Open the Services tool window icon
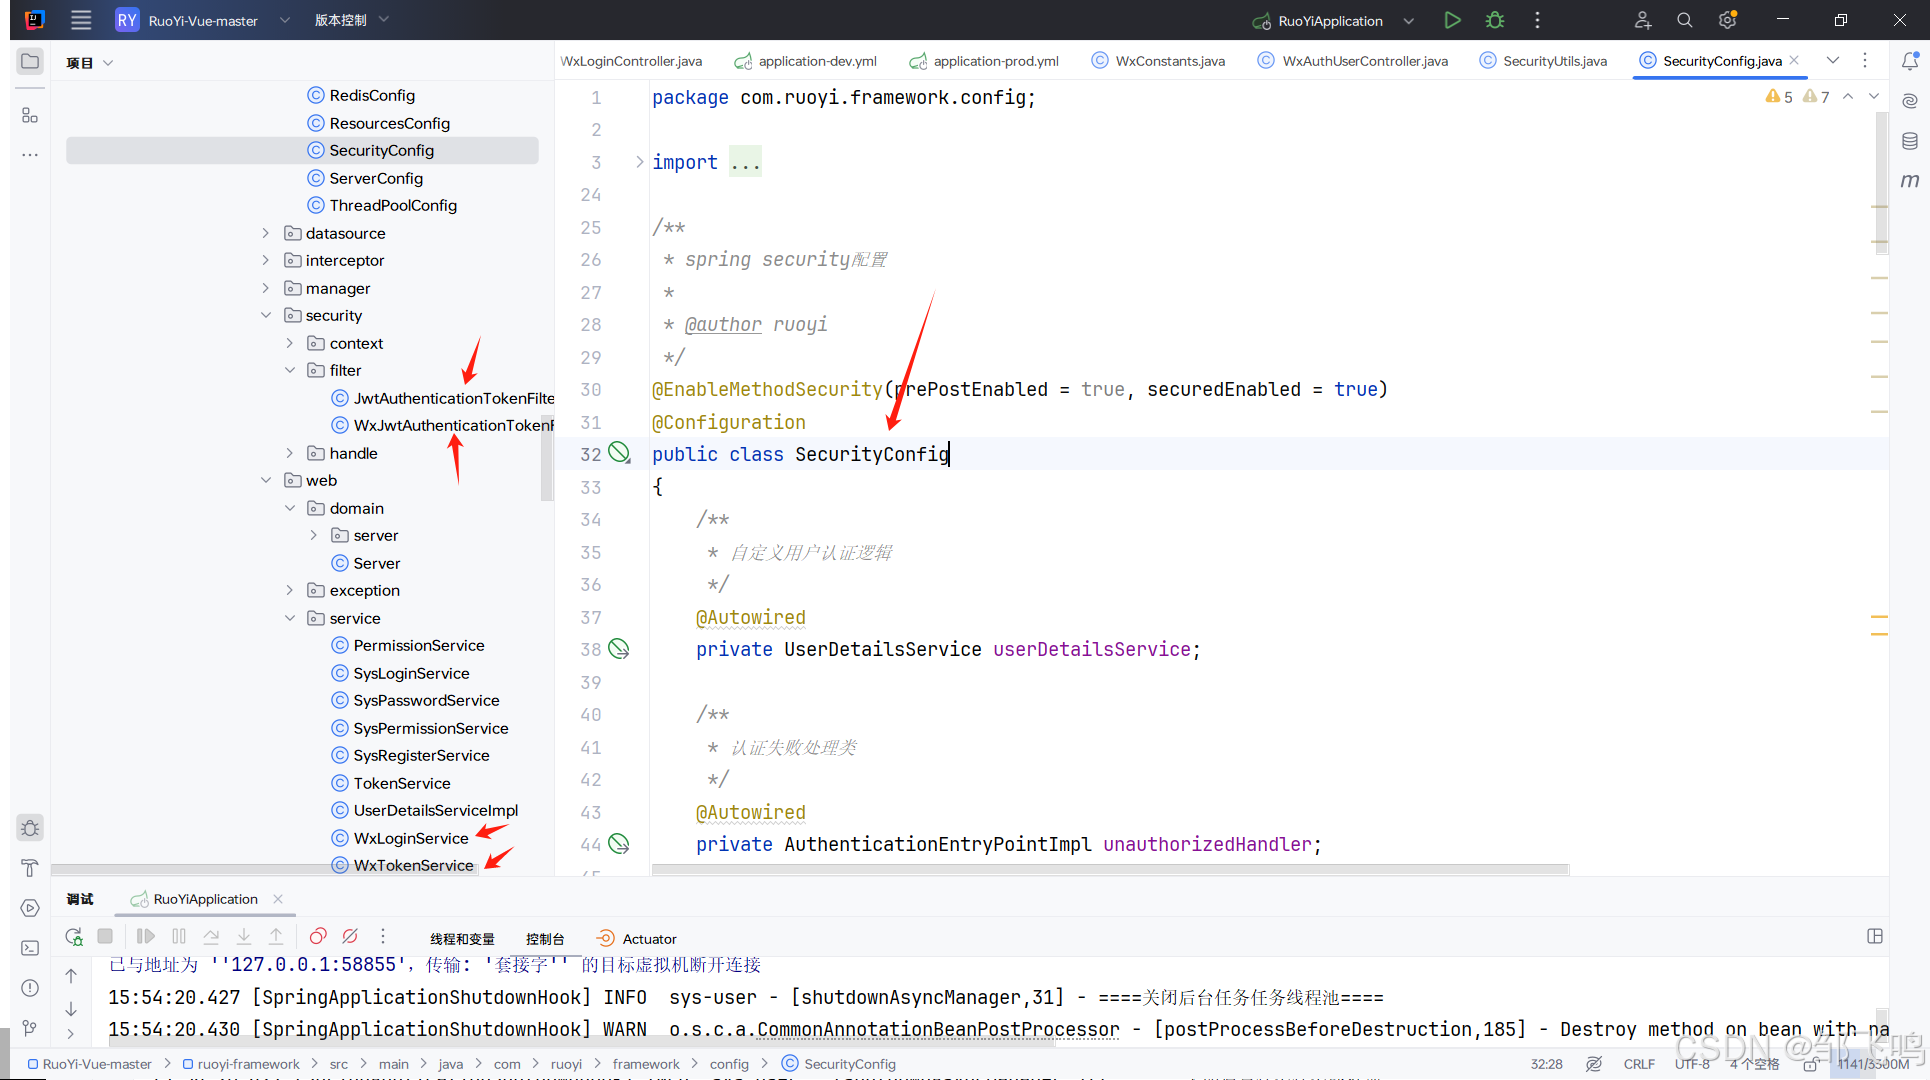Screen dimensions: 1930x1080 tap(30, 908)
